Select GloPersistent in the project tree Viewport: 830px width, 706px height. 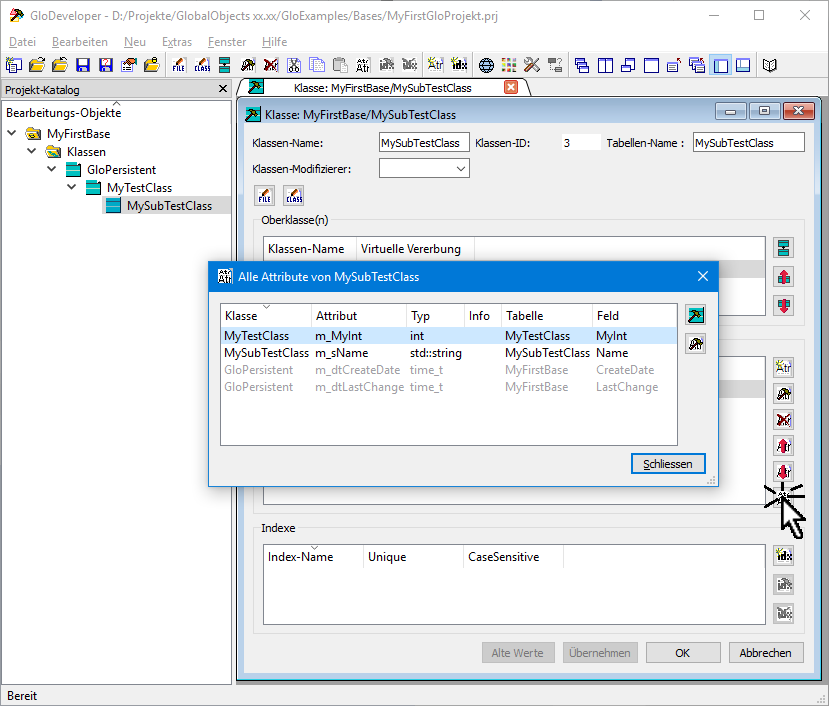(121, 170)
